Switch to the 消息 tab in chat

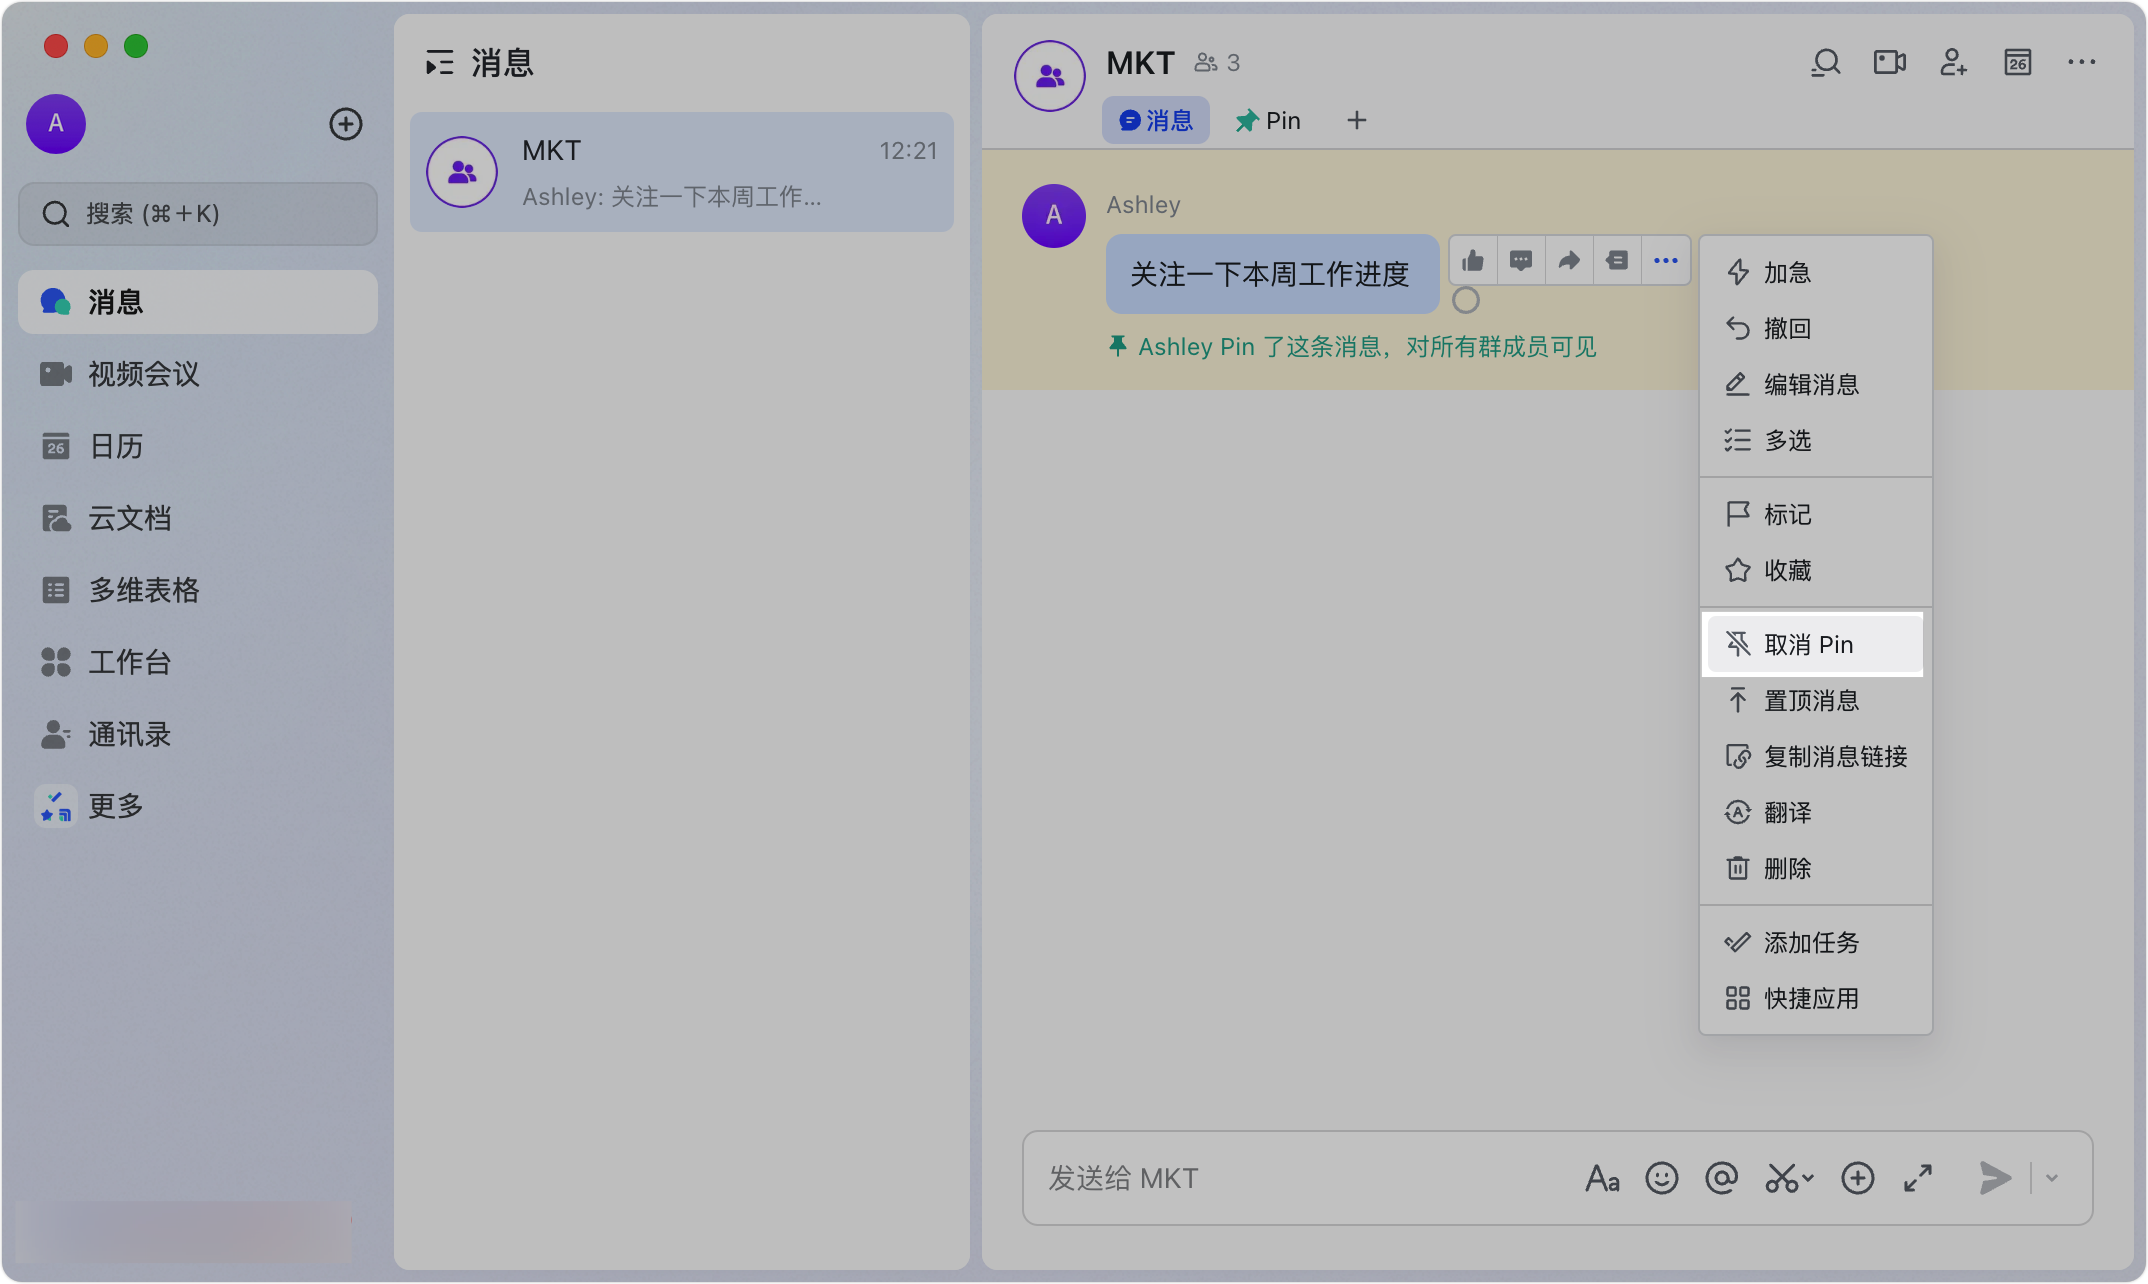(1156, 121)
